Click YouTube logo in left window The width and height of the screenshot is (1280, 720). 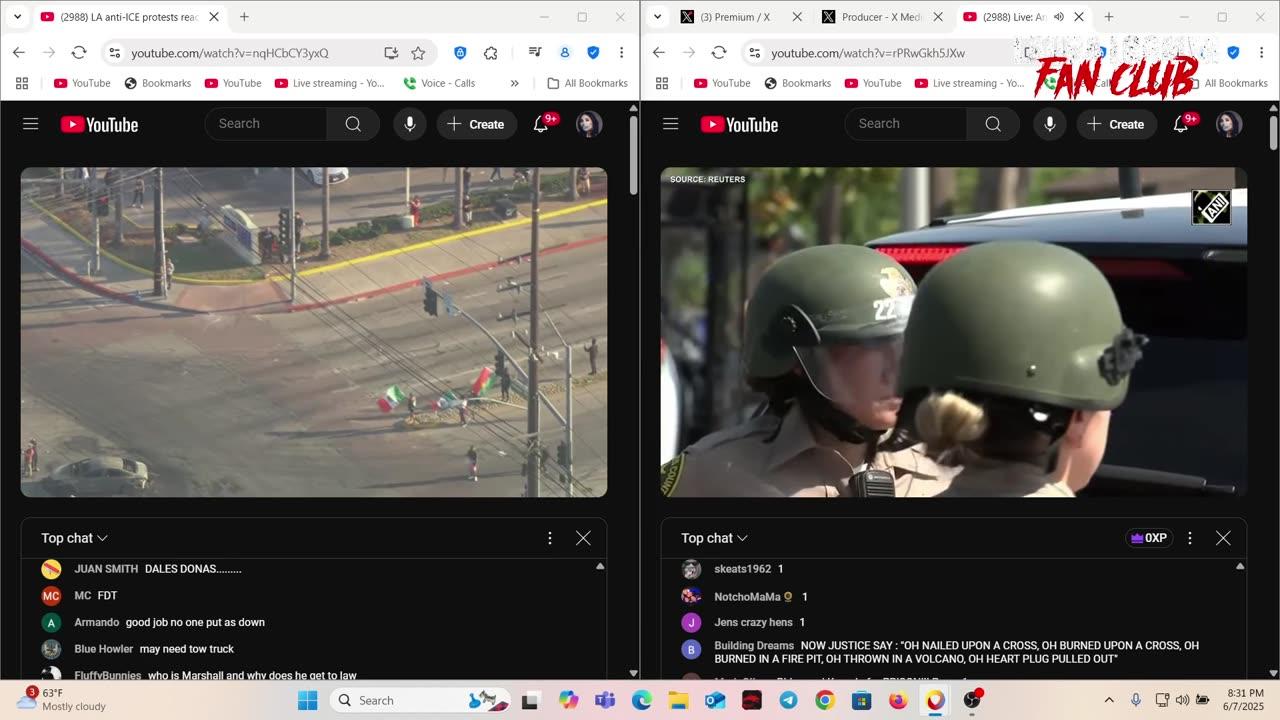tap(99, 124)
